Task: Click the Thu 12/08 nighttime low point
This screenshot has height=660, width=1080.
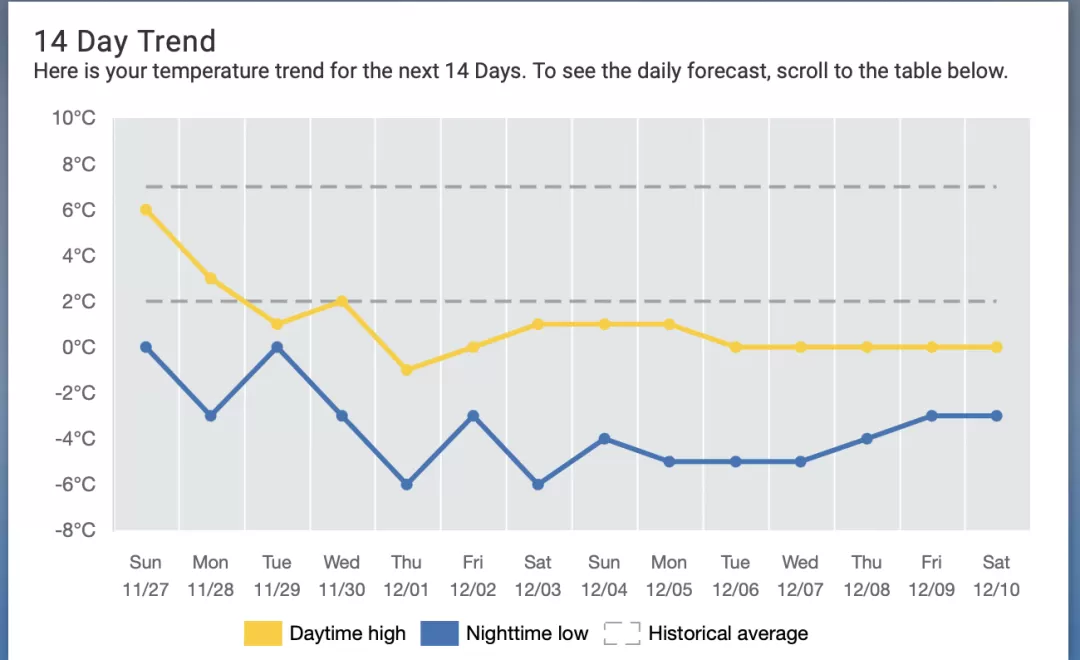Action: pyautogui.click(x=866, y=439)
